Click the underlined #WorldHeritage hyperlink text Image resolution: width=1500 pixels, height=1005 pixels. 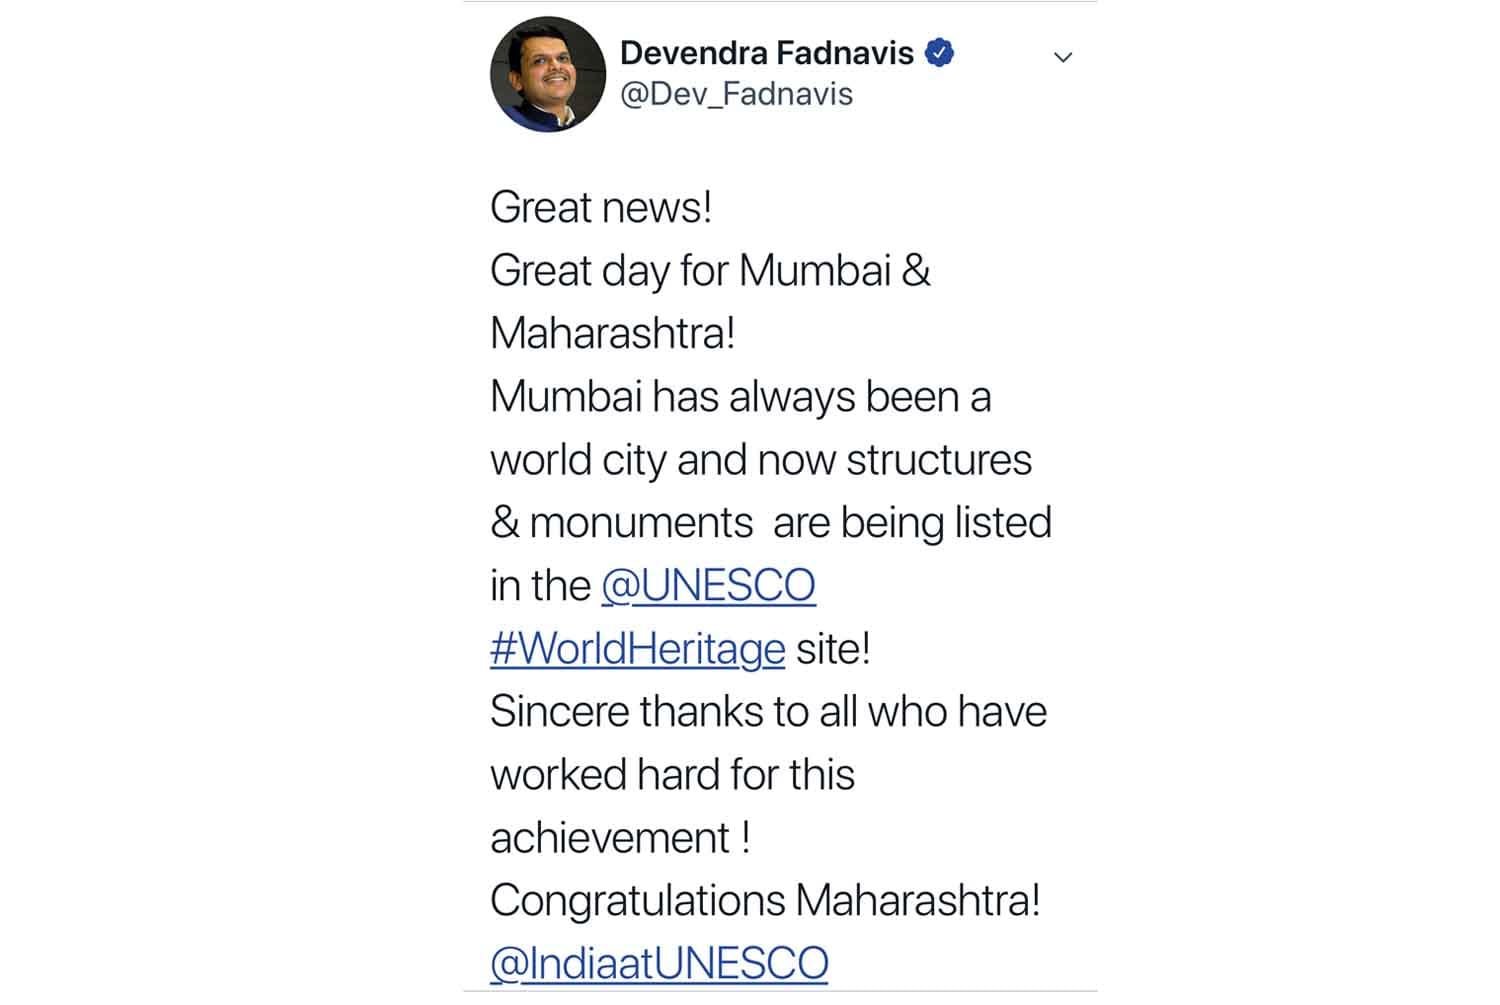pos(637,648)
